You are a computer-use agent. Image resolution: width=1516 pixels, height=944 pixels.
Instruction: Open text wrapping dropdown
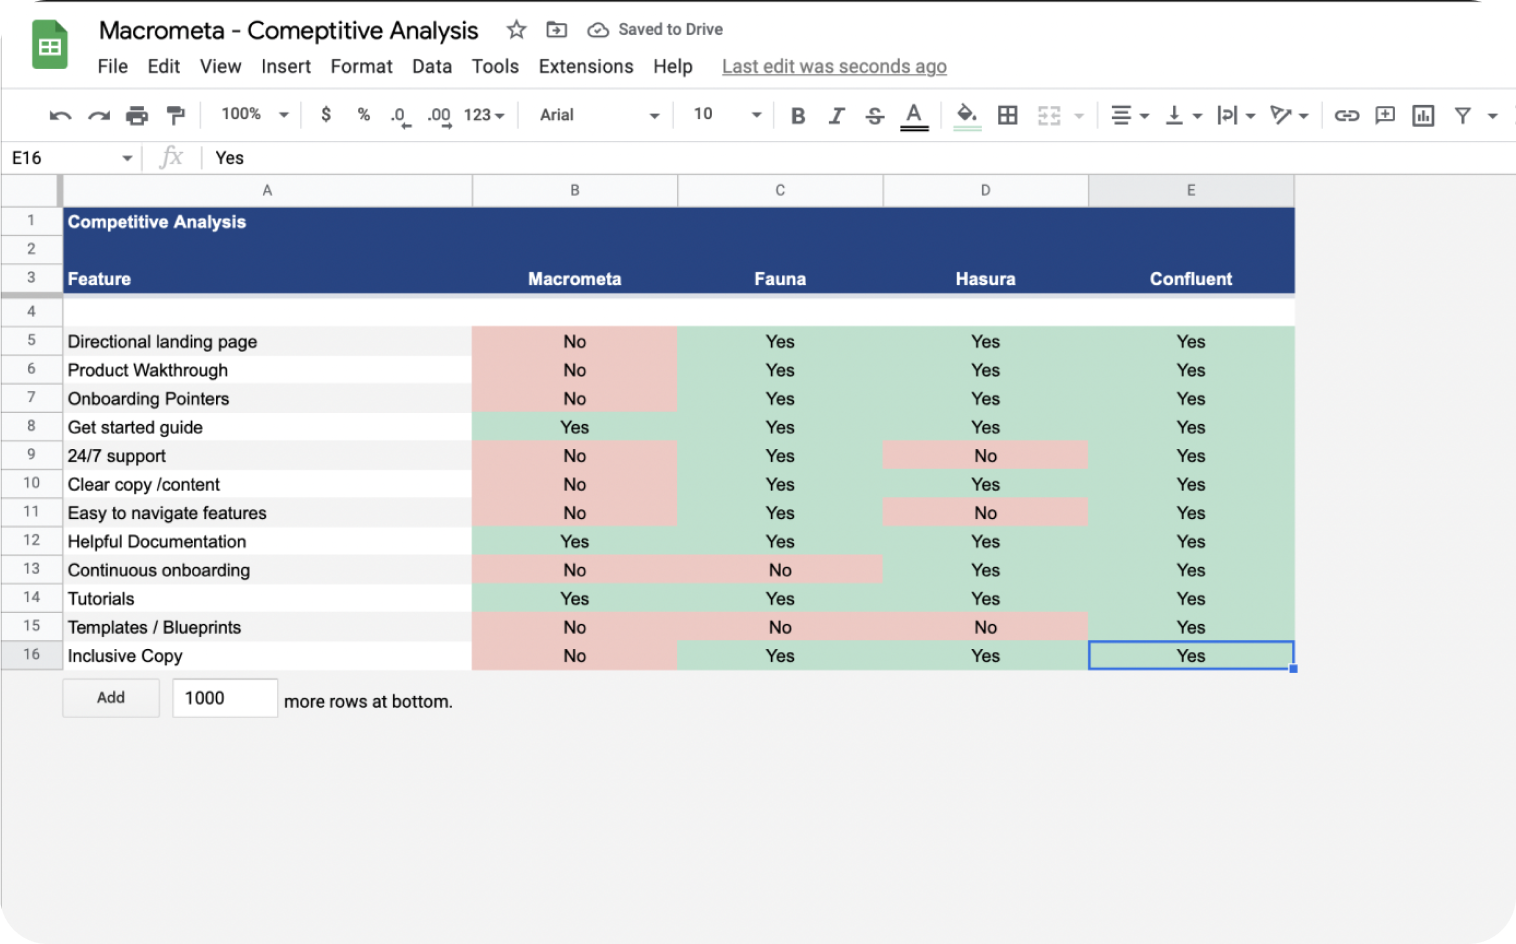click(1236, 116)
